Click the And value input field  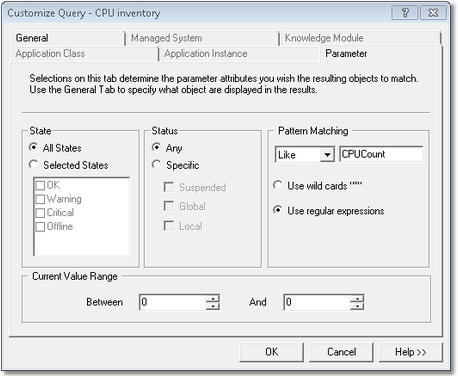(317, 302)
